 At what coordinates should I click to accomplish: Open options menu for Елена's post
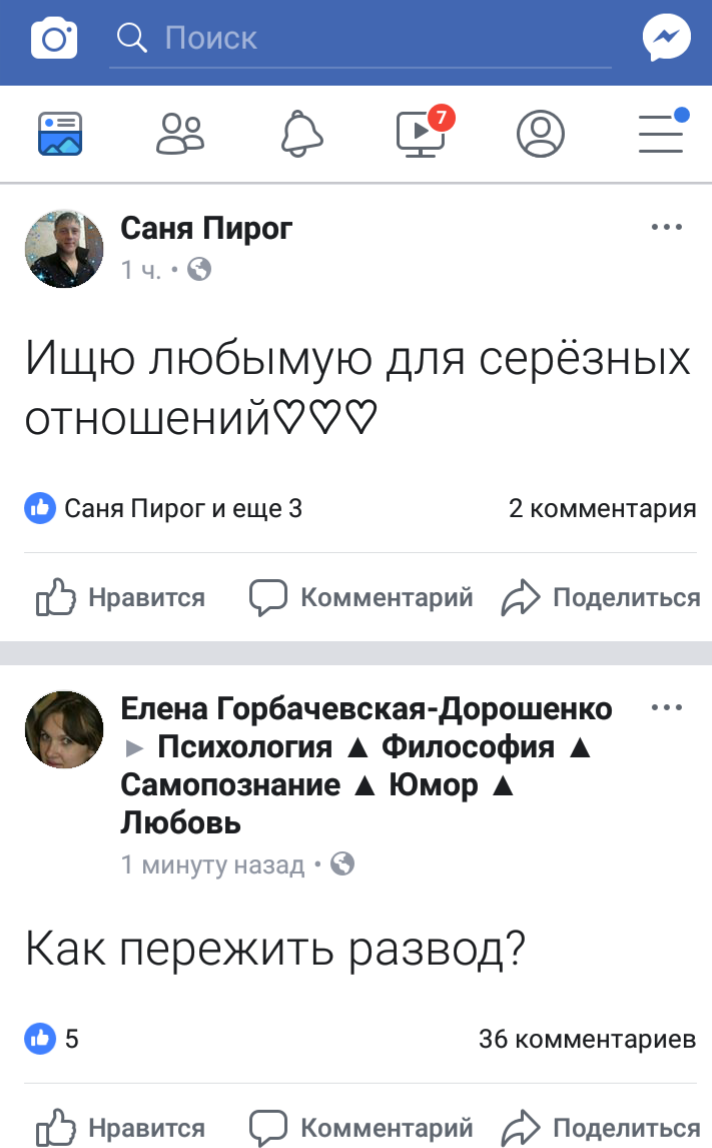666,709
